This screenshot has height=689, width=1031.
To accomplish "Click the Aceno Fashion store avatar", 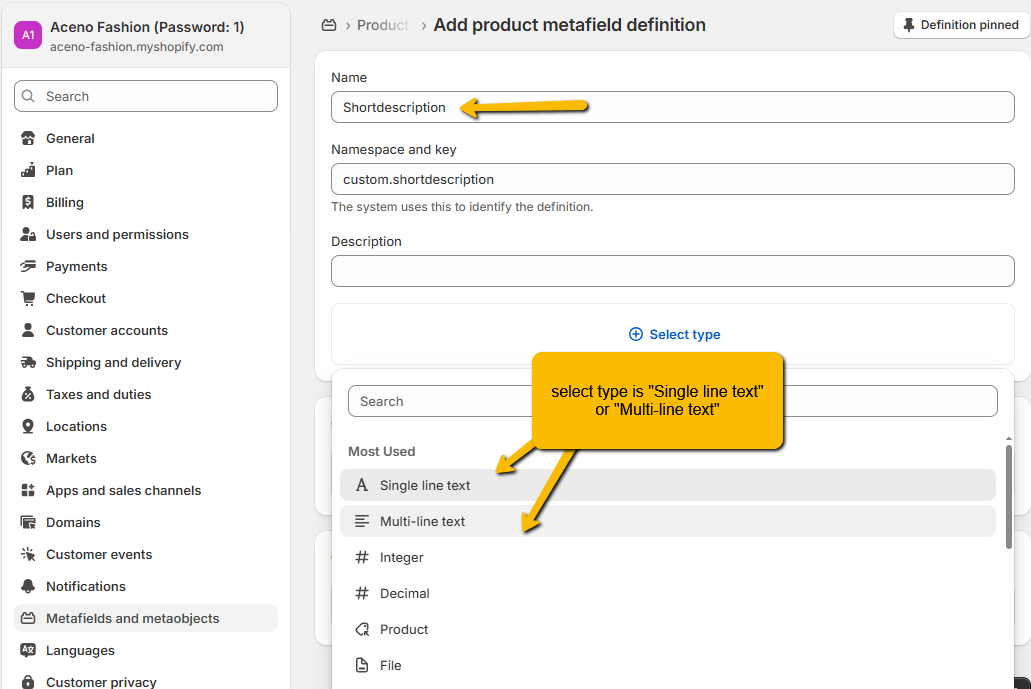I will click(27, 35).
